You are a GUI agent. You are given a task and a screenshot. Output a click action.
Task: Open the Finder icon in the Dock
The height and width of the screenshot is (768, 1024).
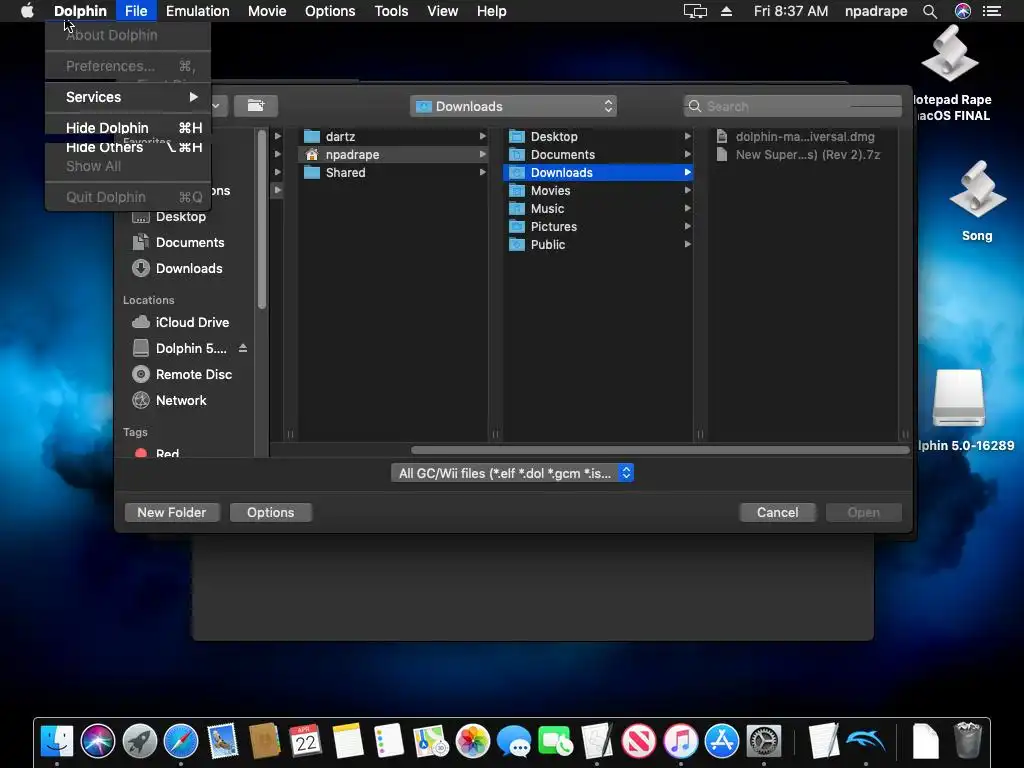57,741
